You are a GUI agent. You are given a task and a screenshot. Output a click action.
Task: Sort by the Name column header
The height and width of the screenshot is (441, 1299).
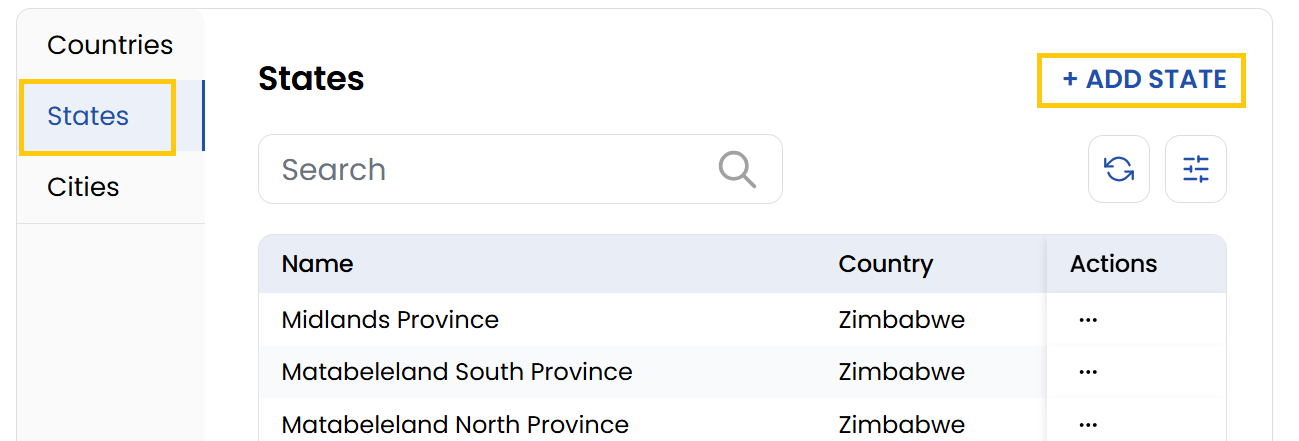pos(317,264)
